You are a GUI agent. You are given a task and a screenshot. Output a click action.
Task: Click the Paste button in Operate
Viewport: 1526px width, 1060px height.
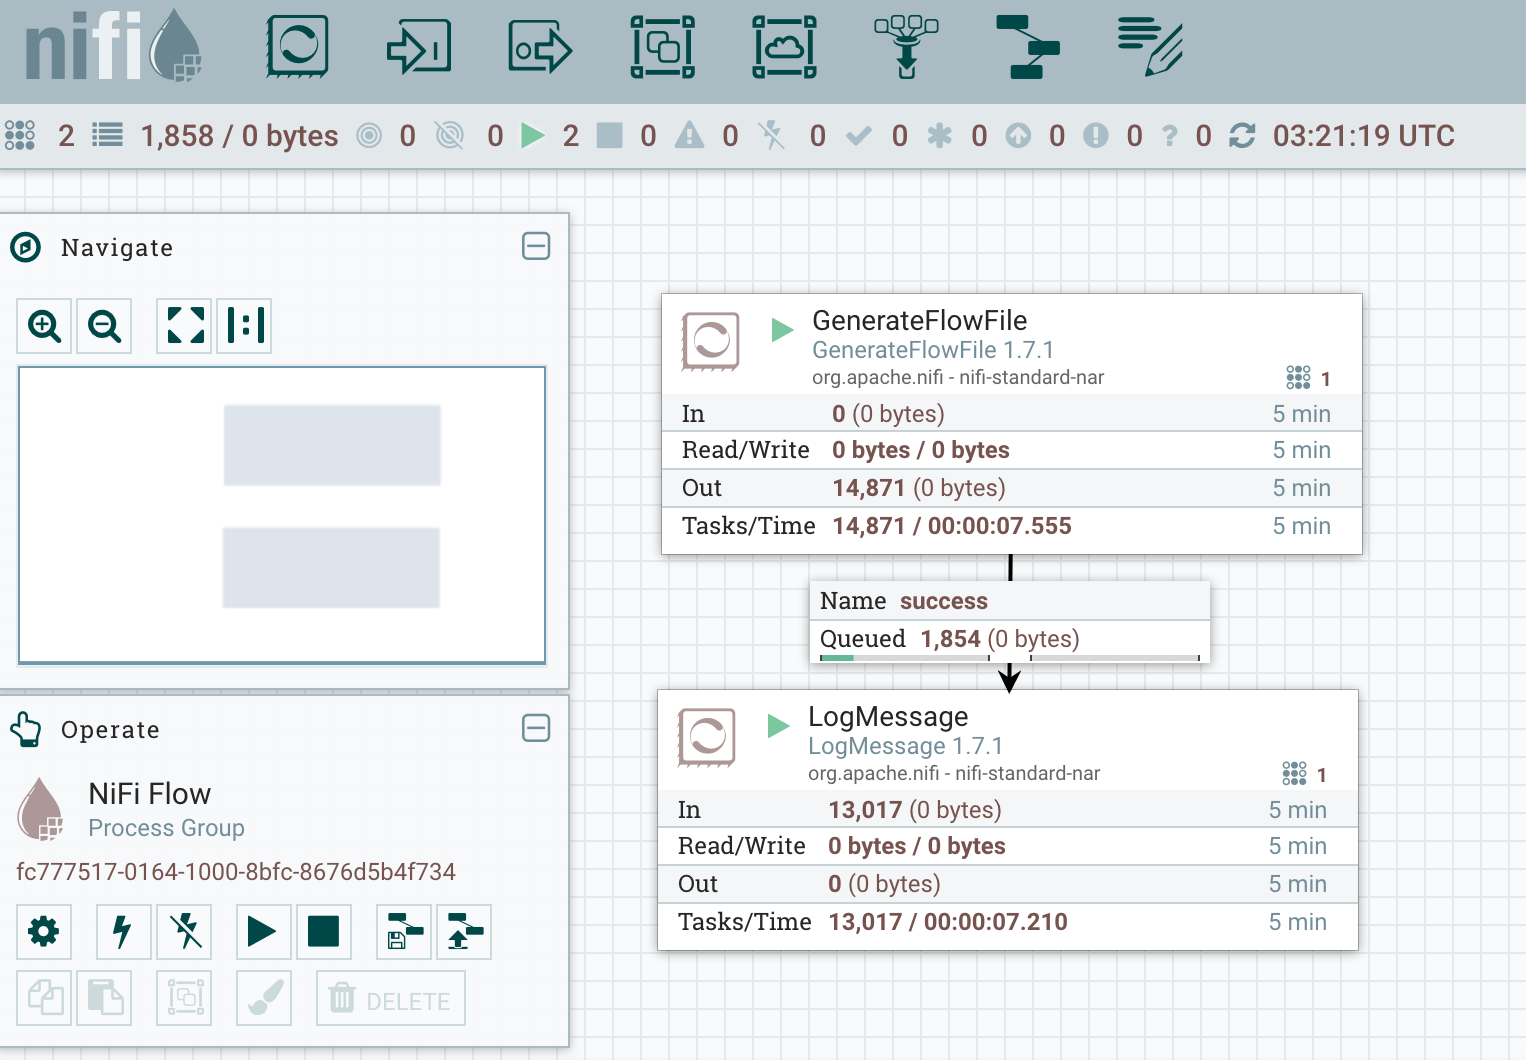[x=104, y=998]
